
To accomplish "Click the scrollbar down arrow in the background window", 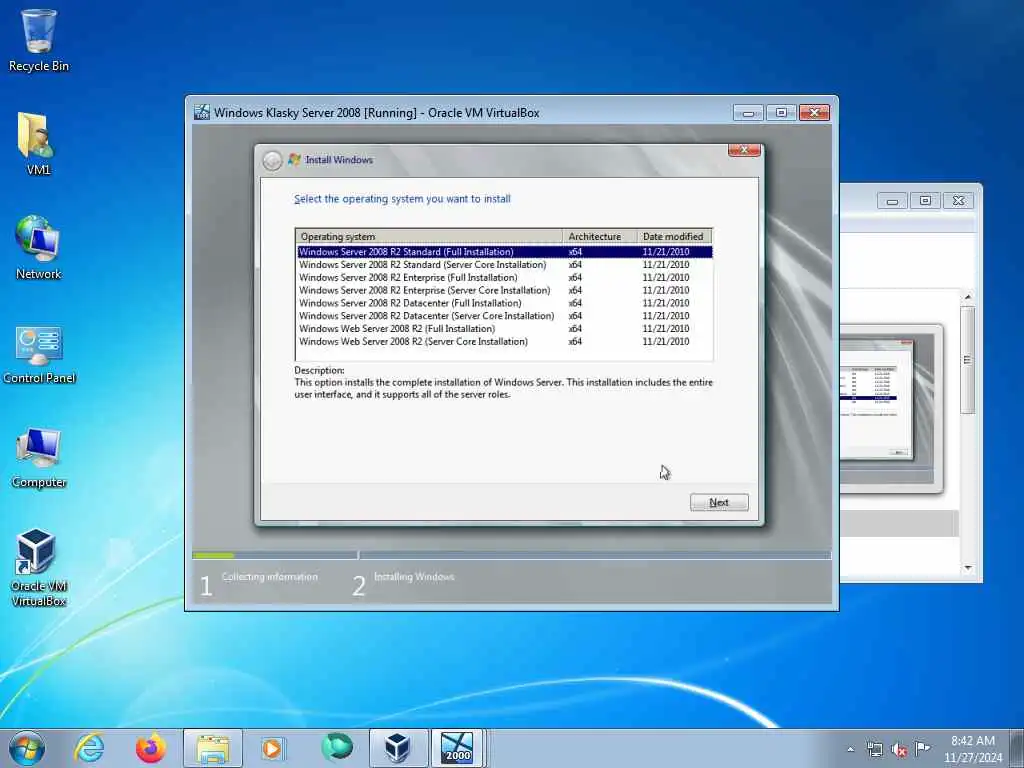I will click(968, 568).
